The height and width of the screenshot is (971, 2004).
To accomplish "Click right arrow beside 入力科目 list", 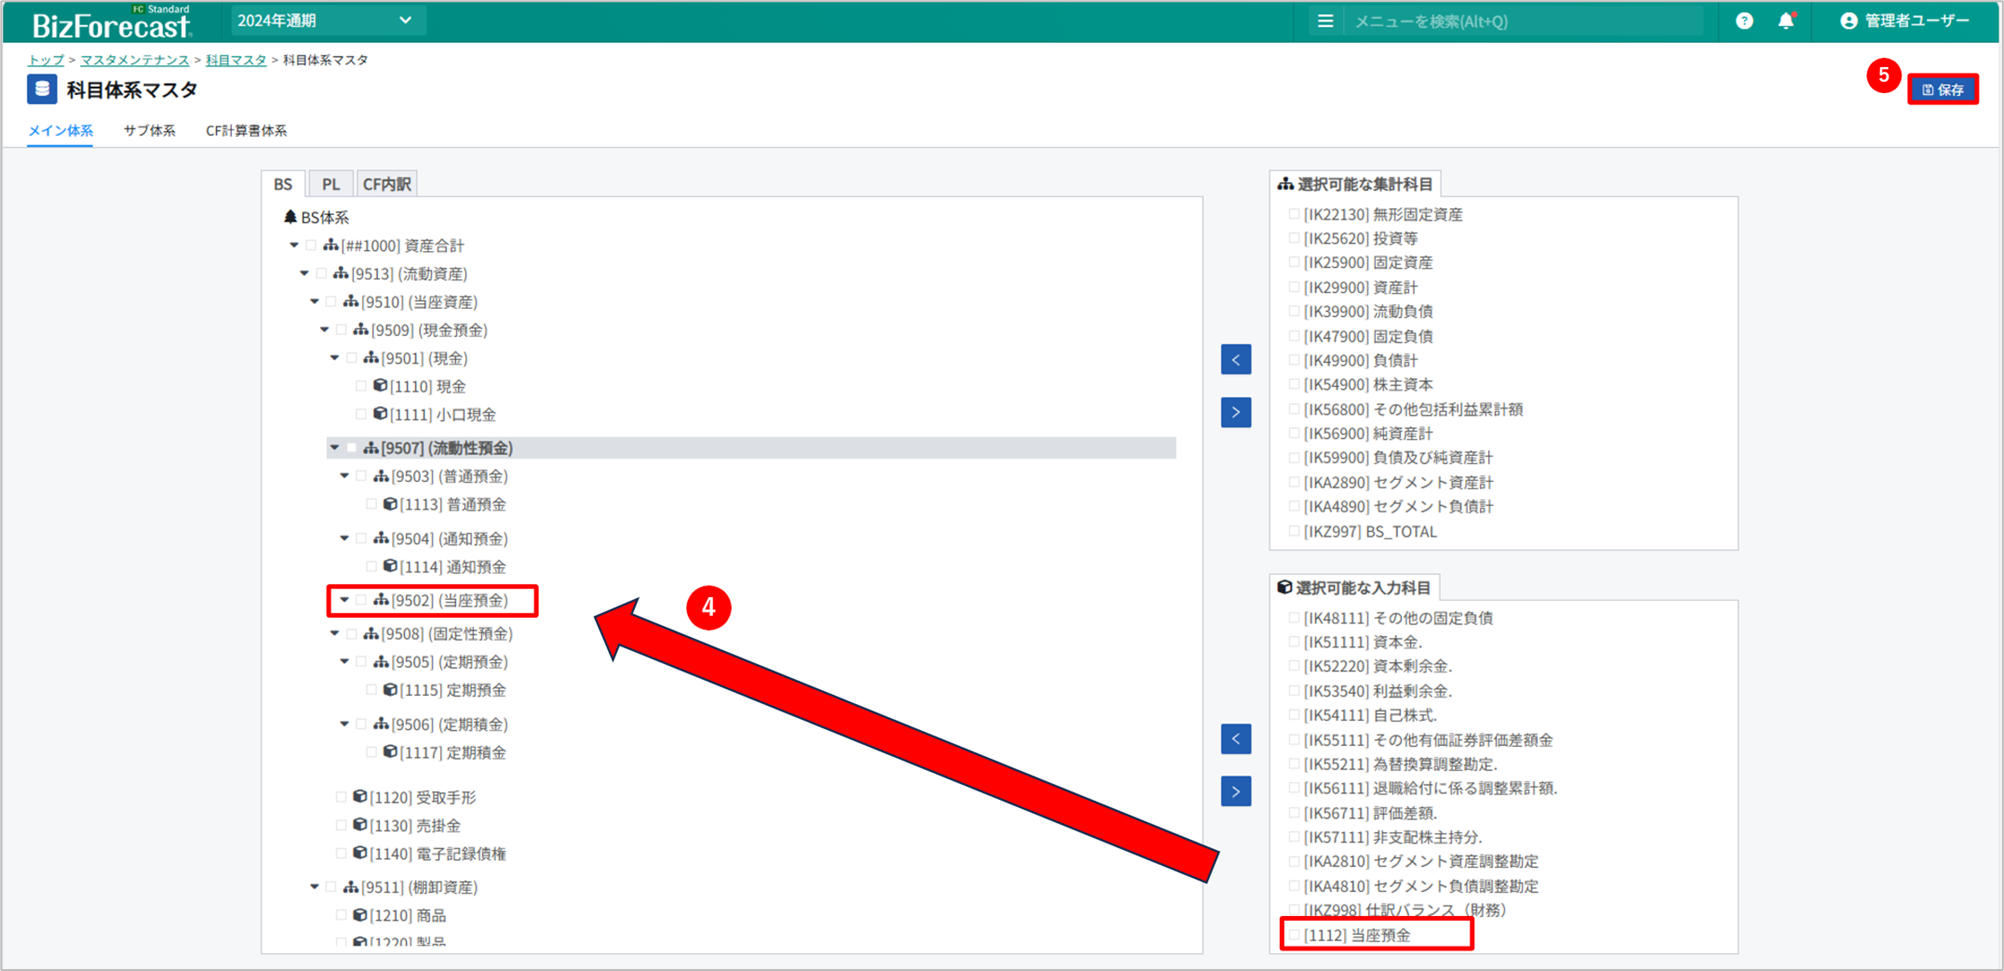I will point(1236,792).
